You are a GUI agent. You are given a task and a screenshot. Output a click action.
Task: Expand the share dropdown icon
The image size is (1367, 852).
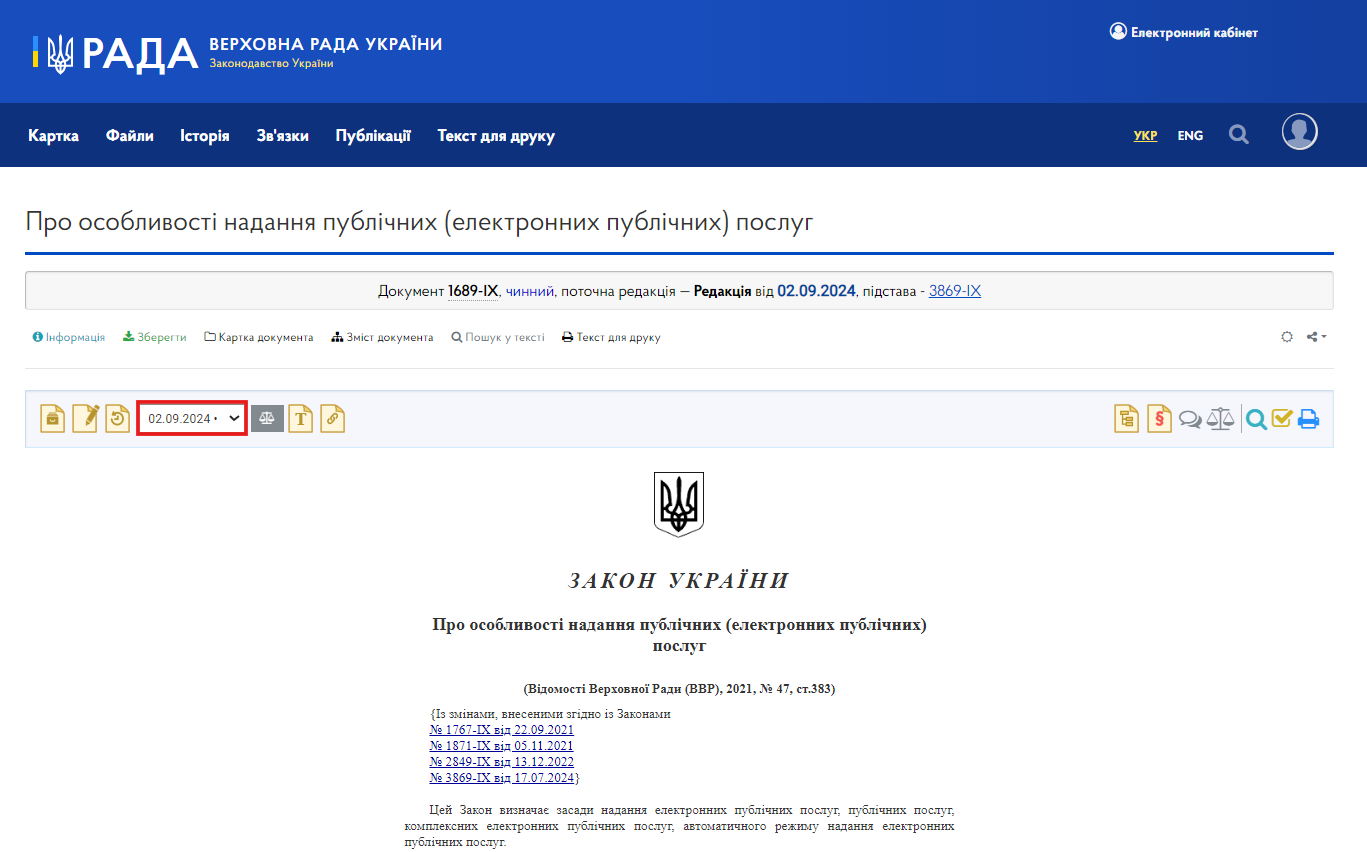click(x=1317, y=337)
